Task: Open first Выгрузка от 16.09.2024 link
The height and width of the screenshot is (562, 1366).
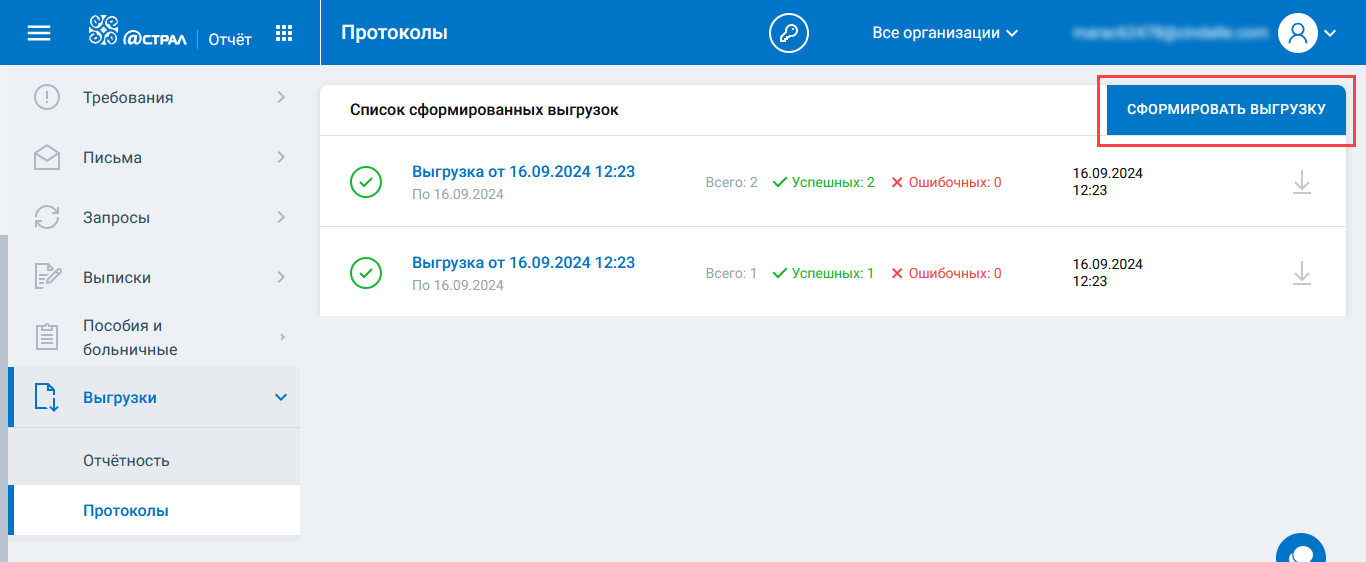Action: click(523, 172)
